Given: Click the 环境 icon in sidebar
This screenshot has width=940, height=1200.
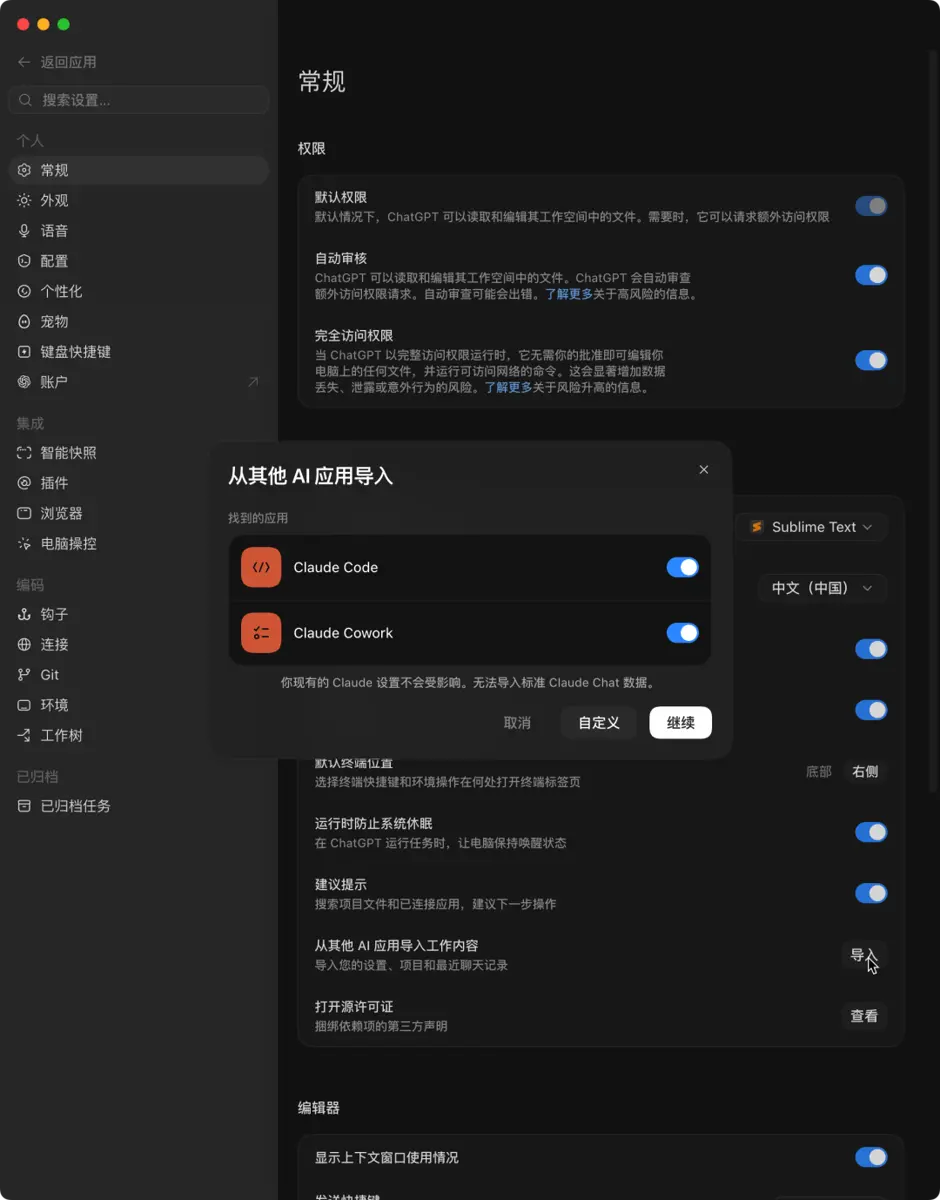Looking at the screenshot, I should (x=24, y=705).
